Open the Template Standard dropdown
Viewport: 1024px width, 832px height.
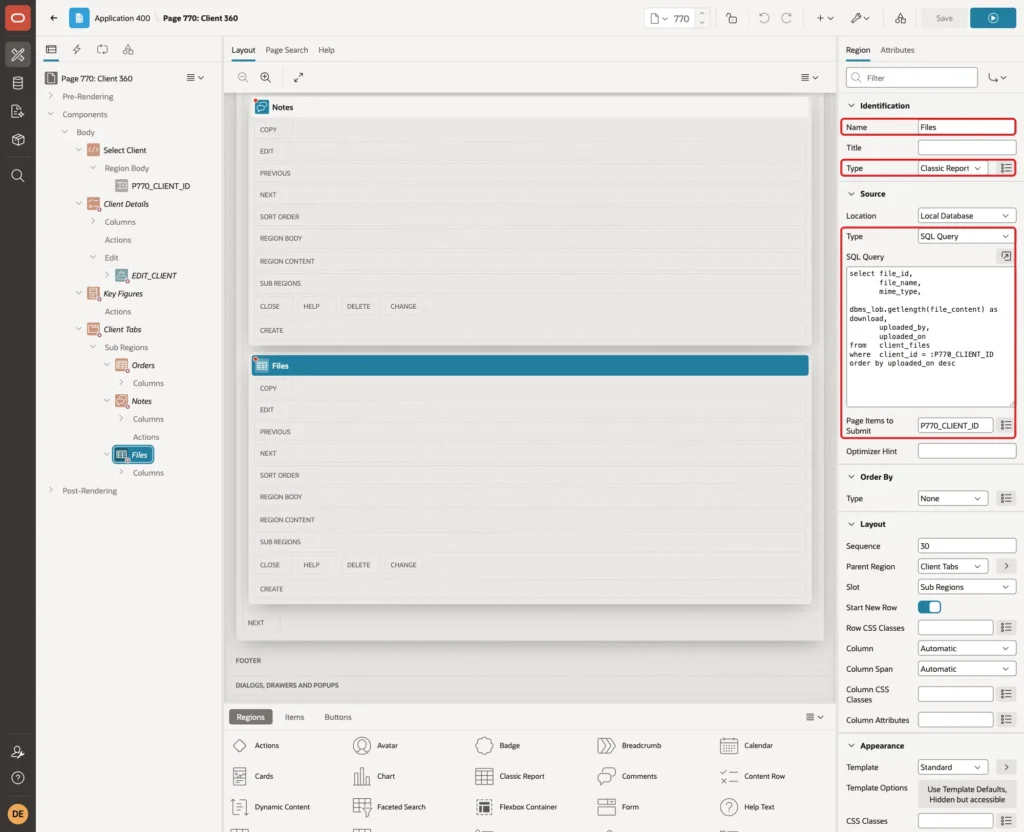(952, 767)
